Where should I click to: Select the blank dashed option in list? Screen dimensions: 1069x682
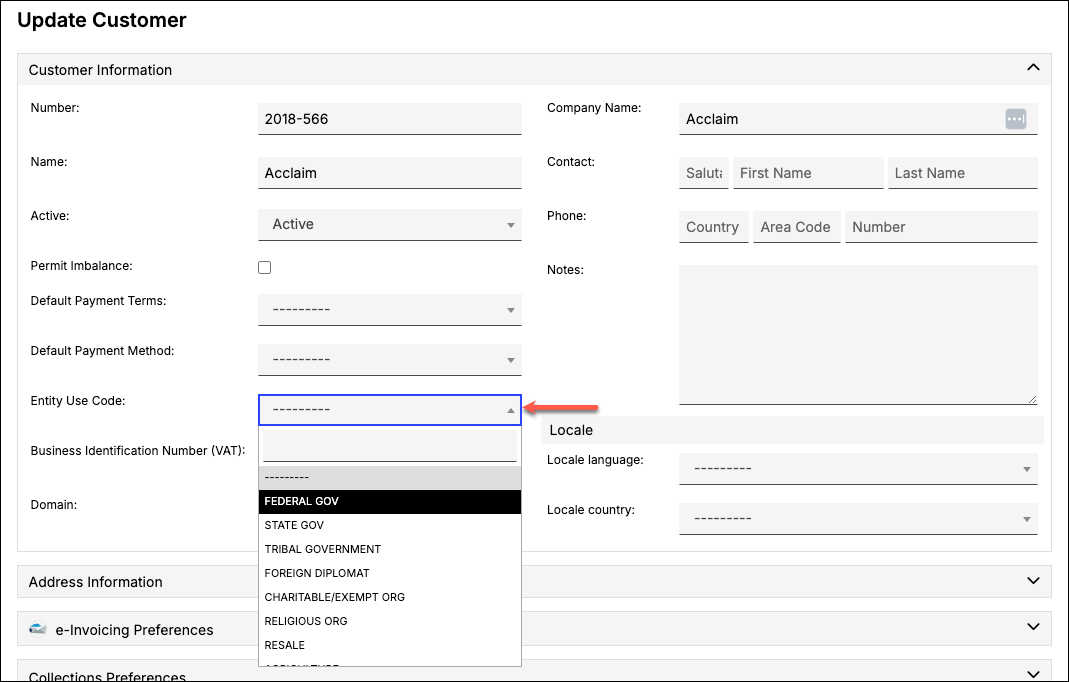tap(390, 477)
